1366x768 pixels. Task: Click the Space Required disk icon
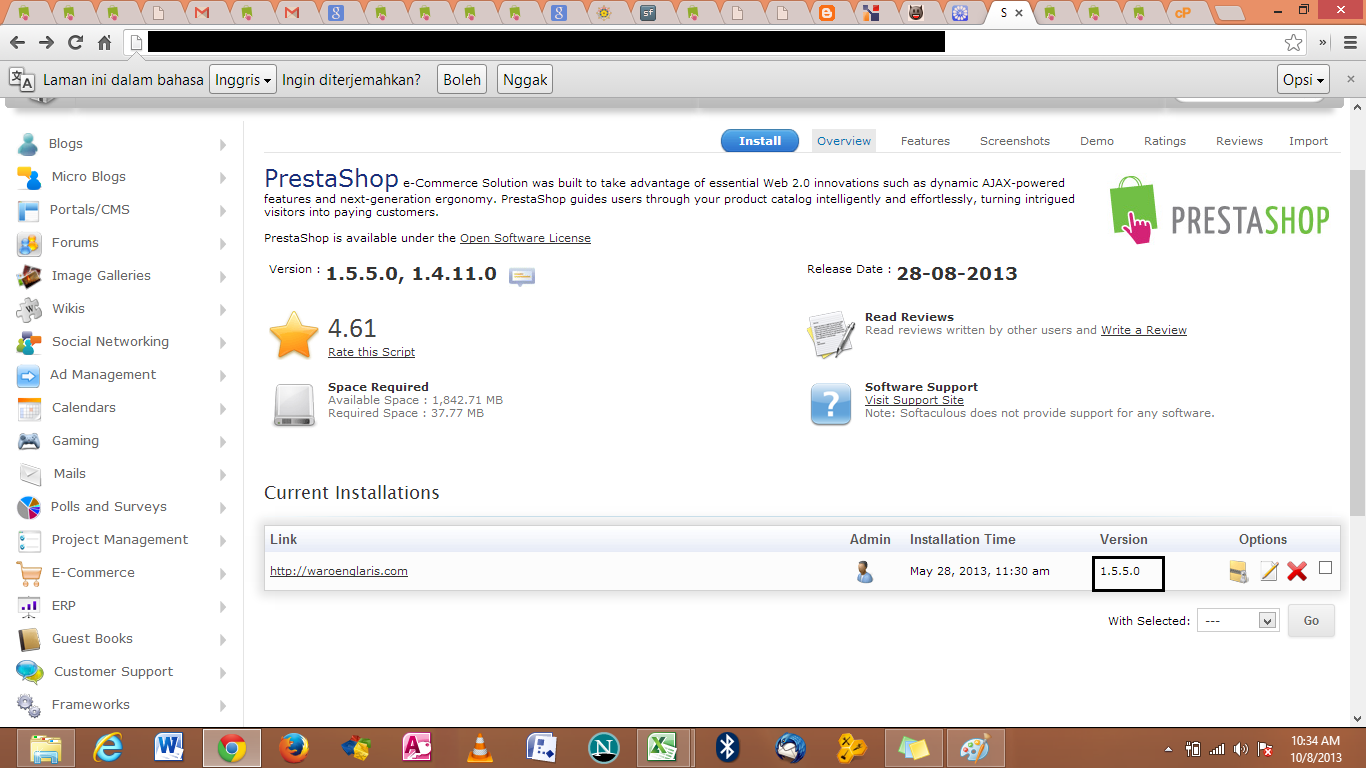[294, 405]
